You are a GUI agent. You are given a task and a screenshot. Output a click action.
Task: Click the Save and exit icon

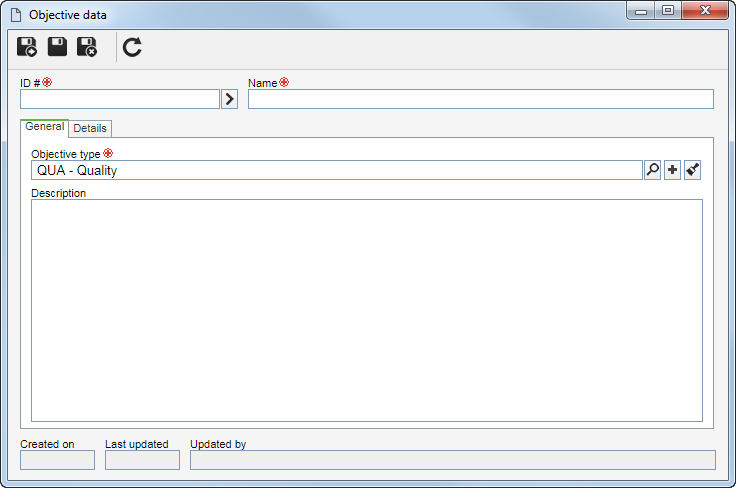[x=87, y=47]
